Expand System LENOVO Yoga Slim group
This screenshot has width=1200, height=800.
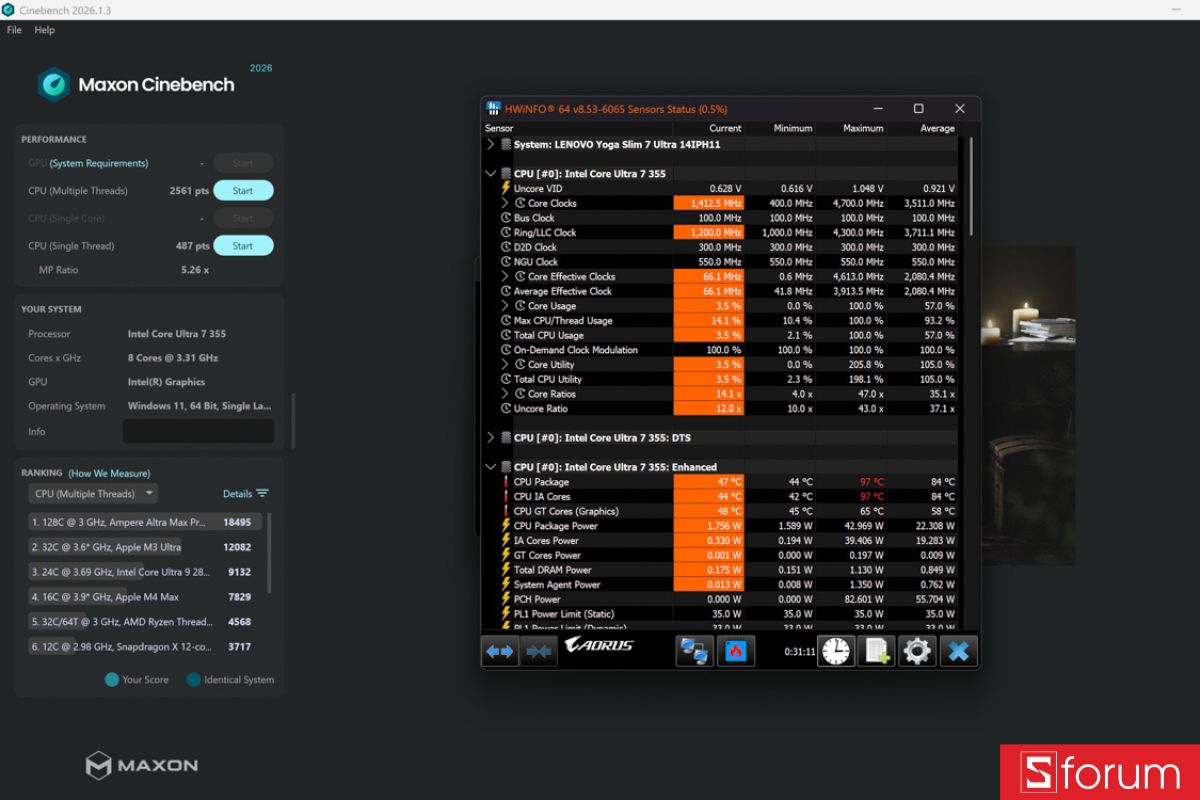[x=490, y=144]
